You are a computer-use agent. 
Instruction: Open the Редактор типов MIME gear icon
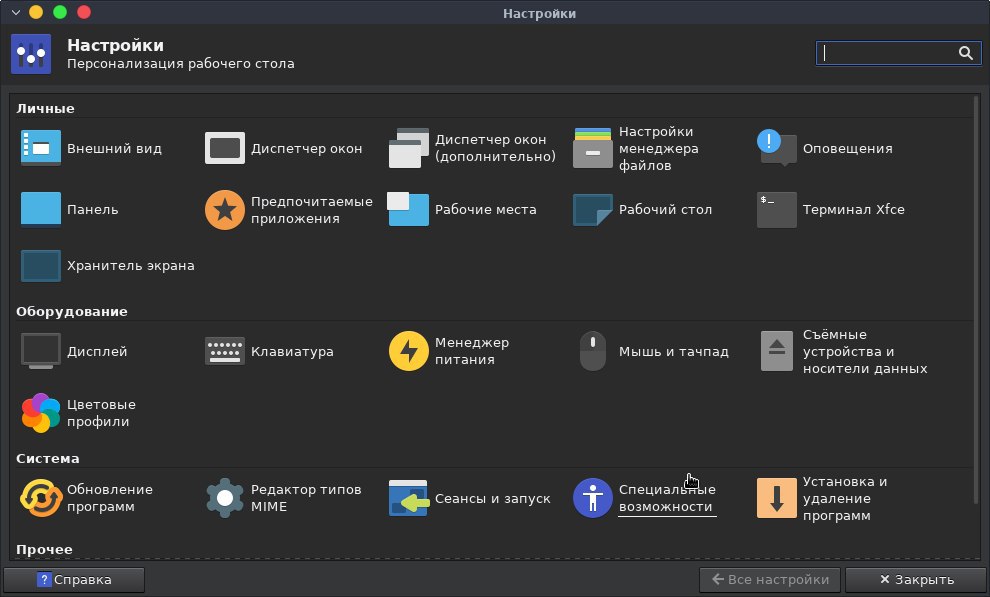(x=225, y=498)
